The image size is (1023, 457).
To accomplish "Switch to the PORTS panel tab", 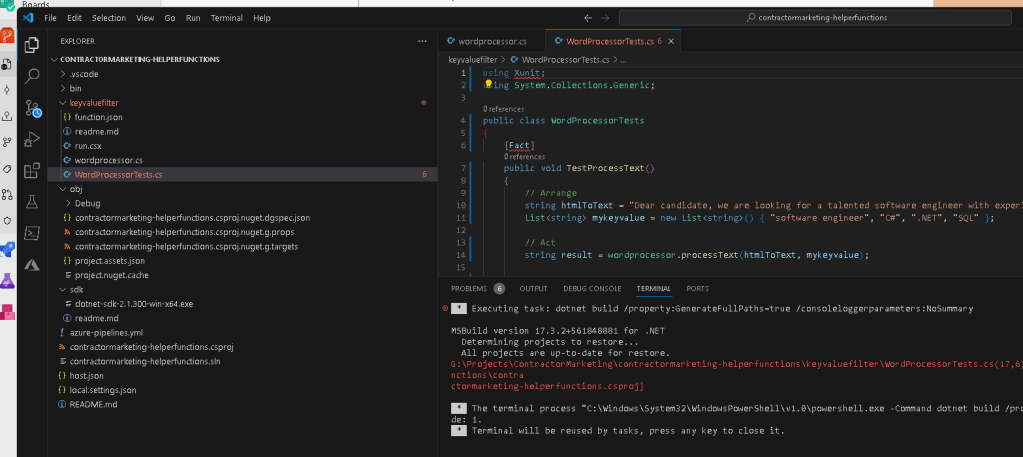I will click(697, 289).
